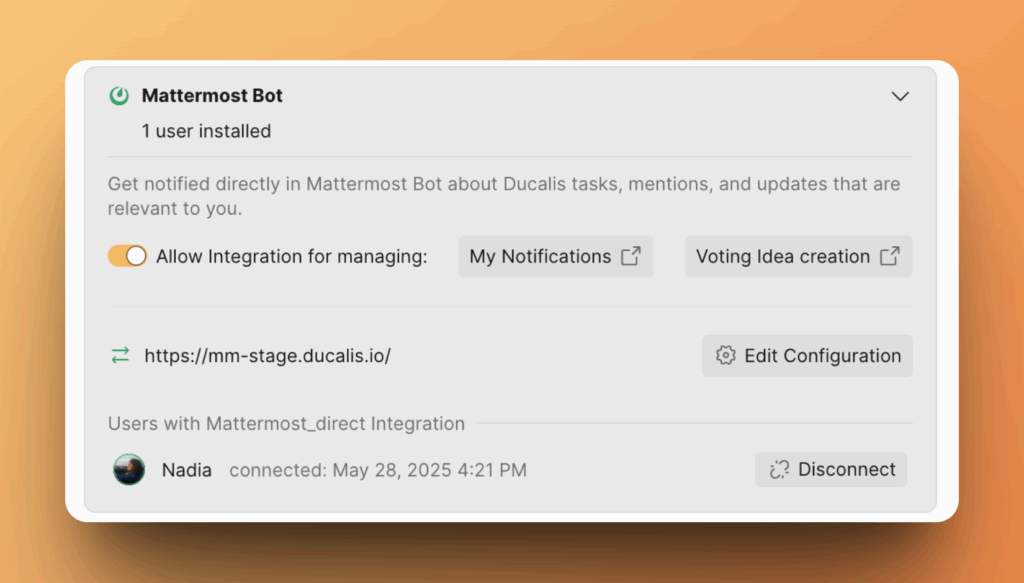1024x583 pixels.
Task: Click the green sync arrows icon beside the URL
Action: tap(120, 355)
